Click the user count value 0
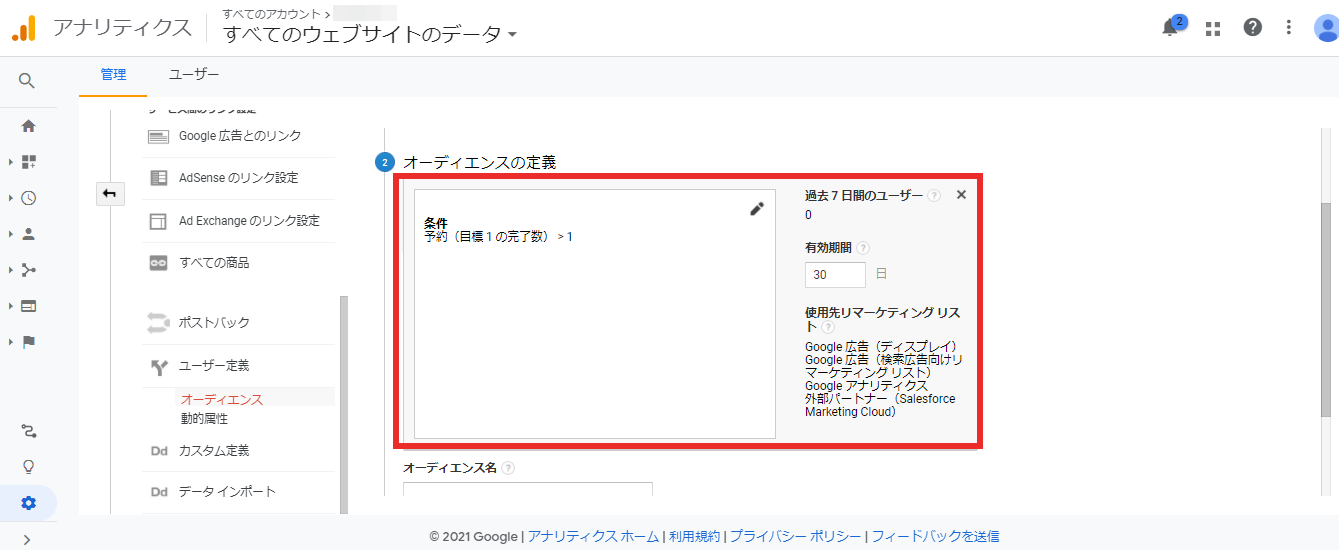This screenshot has height=550, width=1339. 808,215
